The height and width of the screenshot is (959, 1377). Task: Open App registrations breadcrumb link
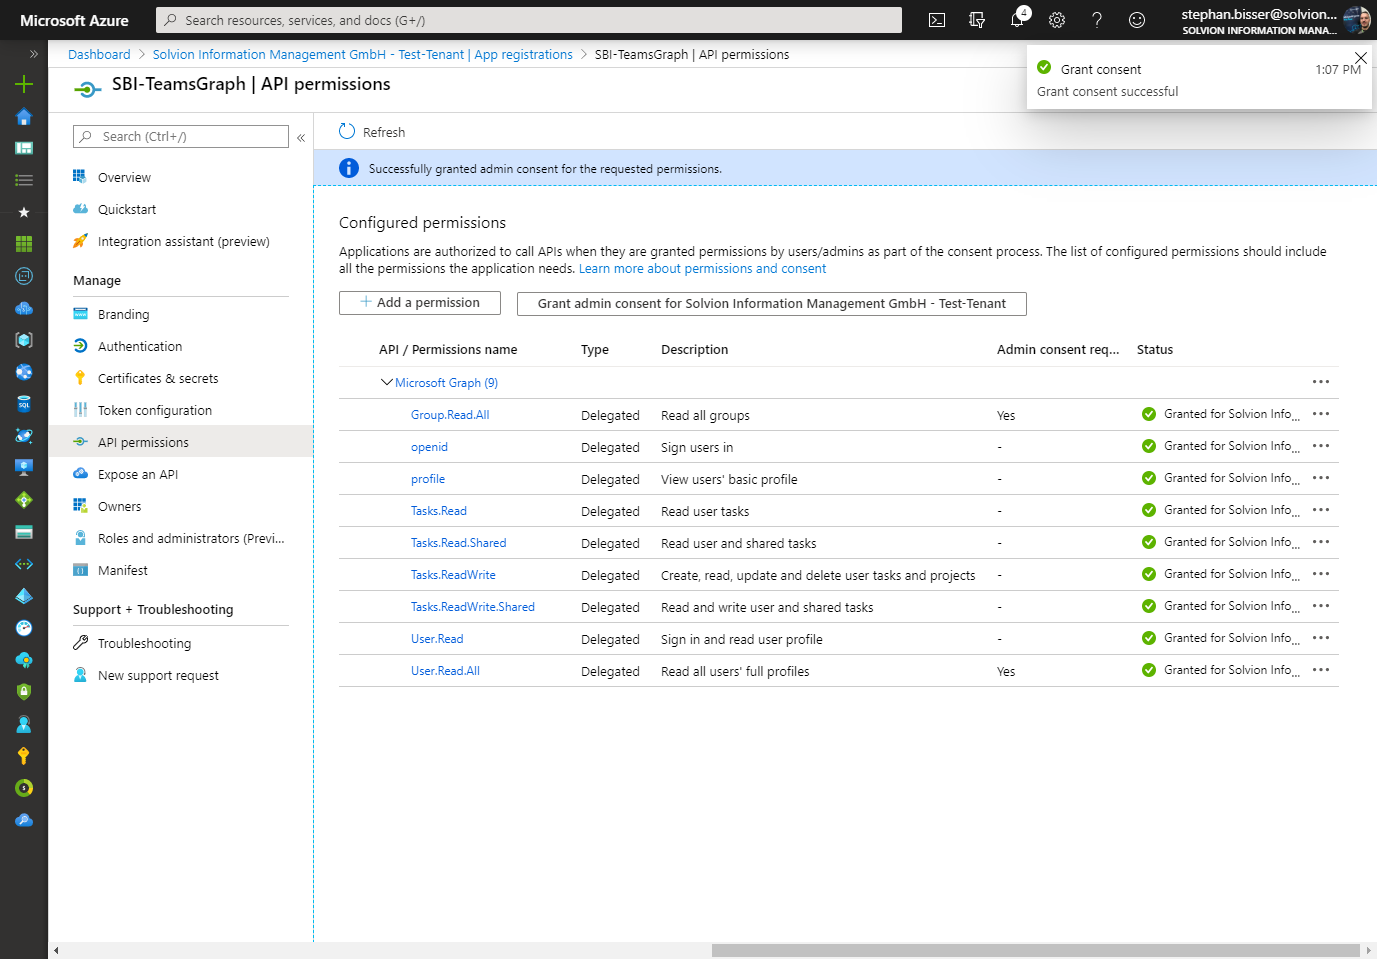[363, 55]
